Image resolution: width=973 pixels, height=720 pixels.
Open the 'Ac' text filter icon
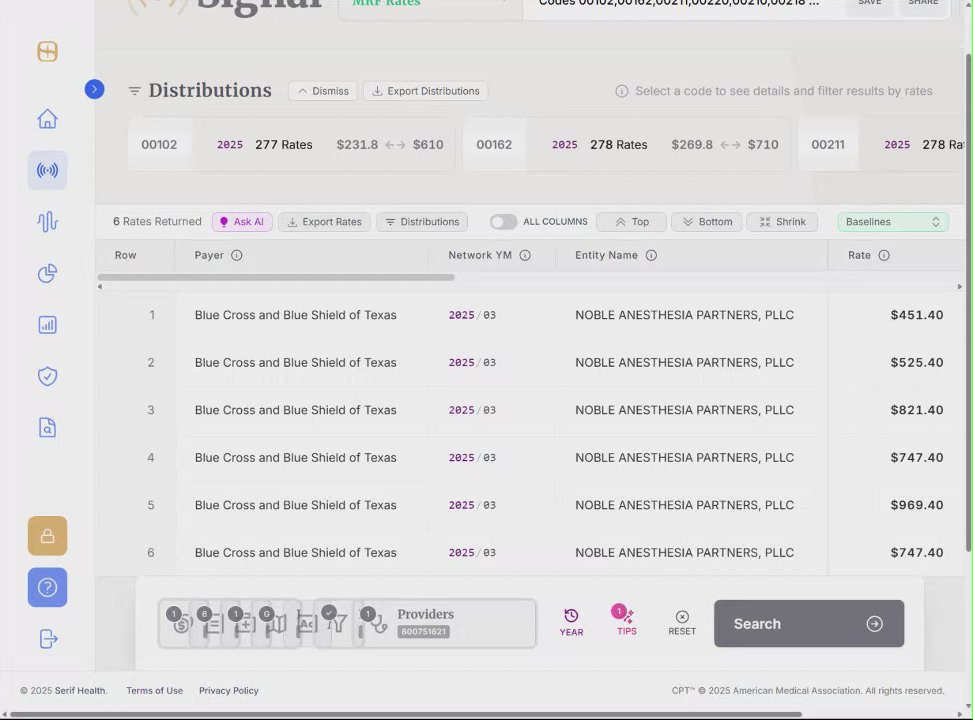point(306,623)
